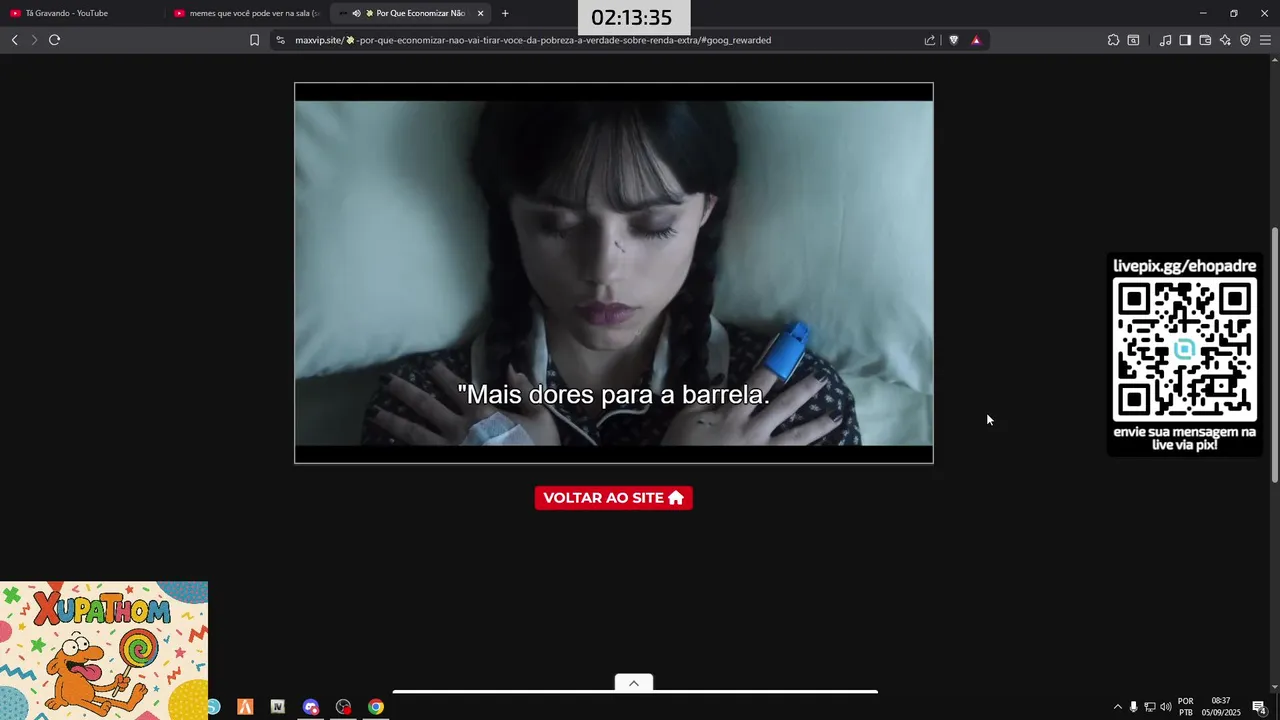The width and height of the screenshot is (1280, 720).
Task: Open the Brave VPN shield icon
Action: (1245, 40)
